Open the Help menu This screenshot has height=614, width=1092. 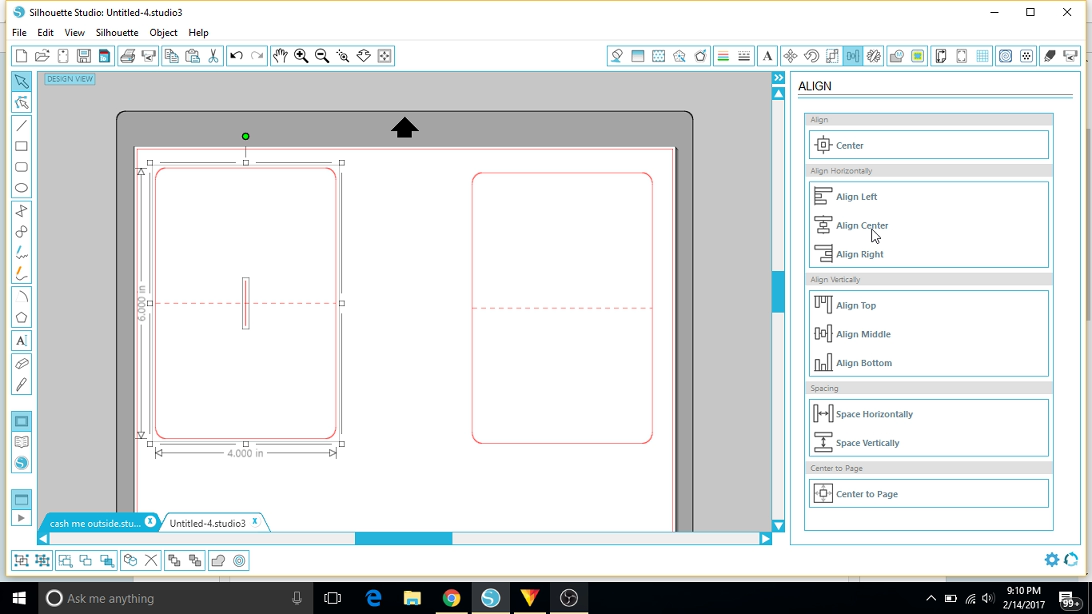tap(198, 33)
